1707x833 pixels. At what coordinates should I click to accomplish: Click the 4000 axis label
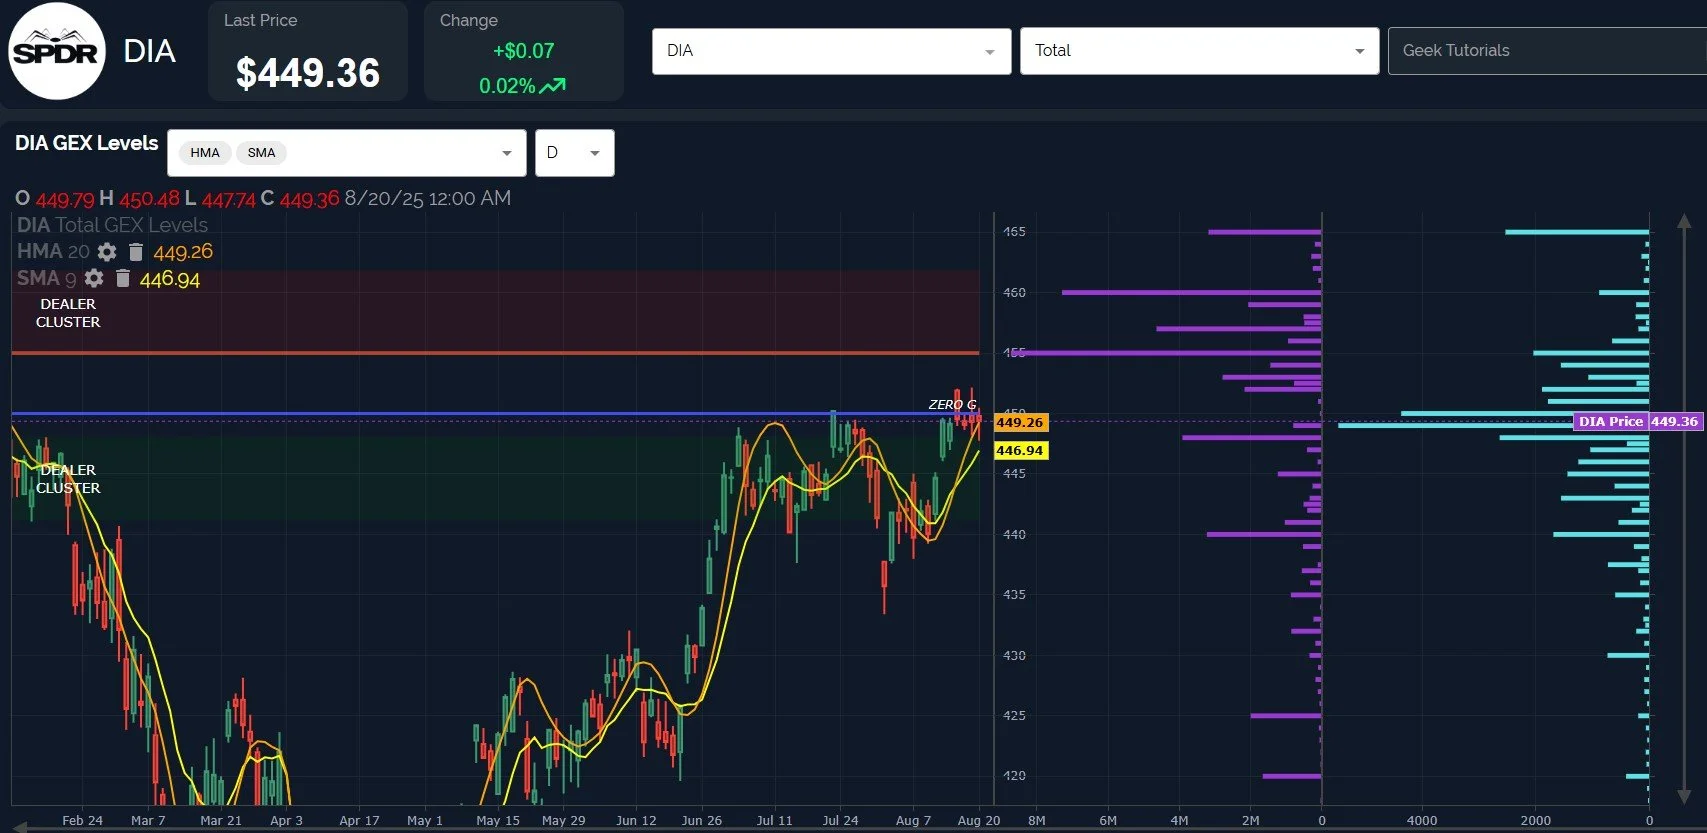click(1421, 820)
